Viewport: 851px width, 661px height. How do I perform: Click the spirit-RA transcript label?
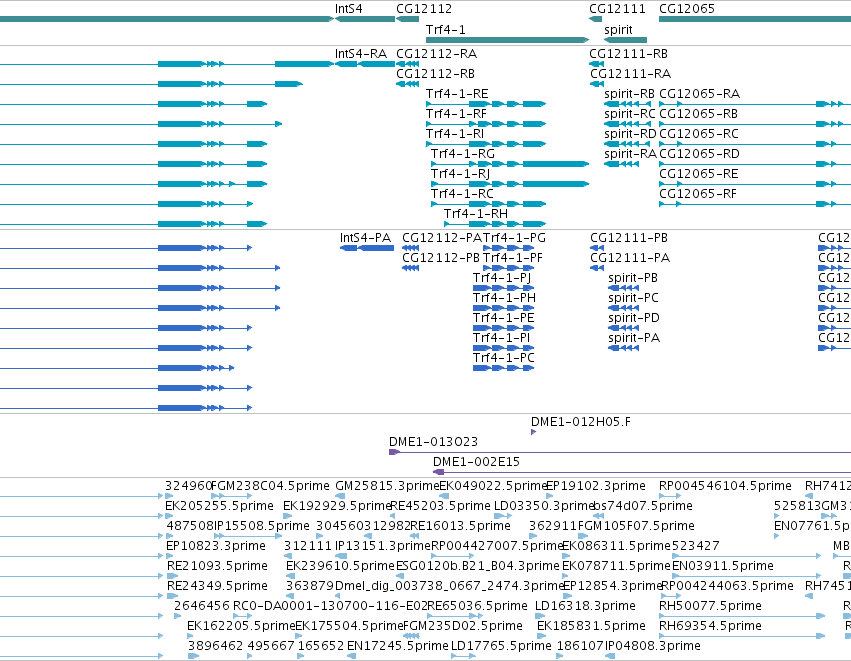pyautogui.click(x=630, y=154)
